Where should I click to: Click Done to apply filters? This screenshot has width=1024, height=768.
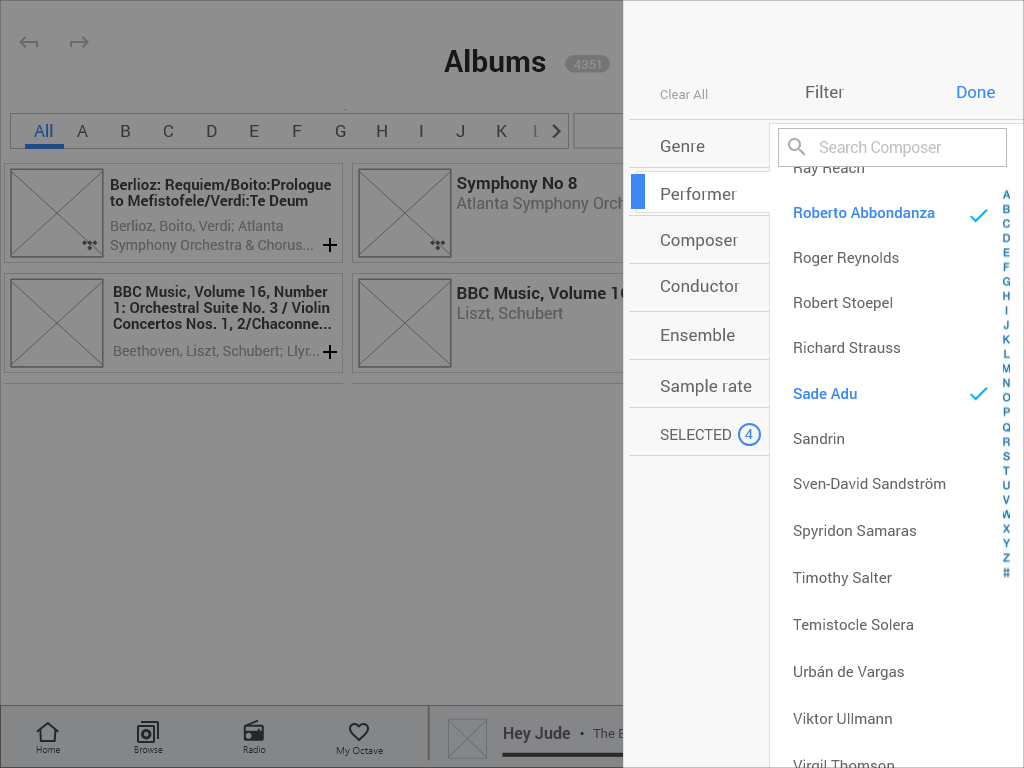[x=975, y=92]
